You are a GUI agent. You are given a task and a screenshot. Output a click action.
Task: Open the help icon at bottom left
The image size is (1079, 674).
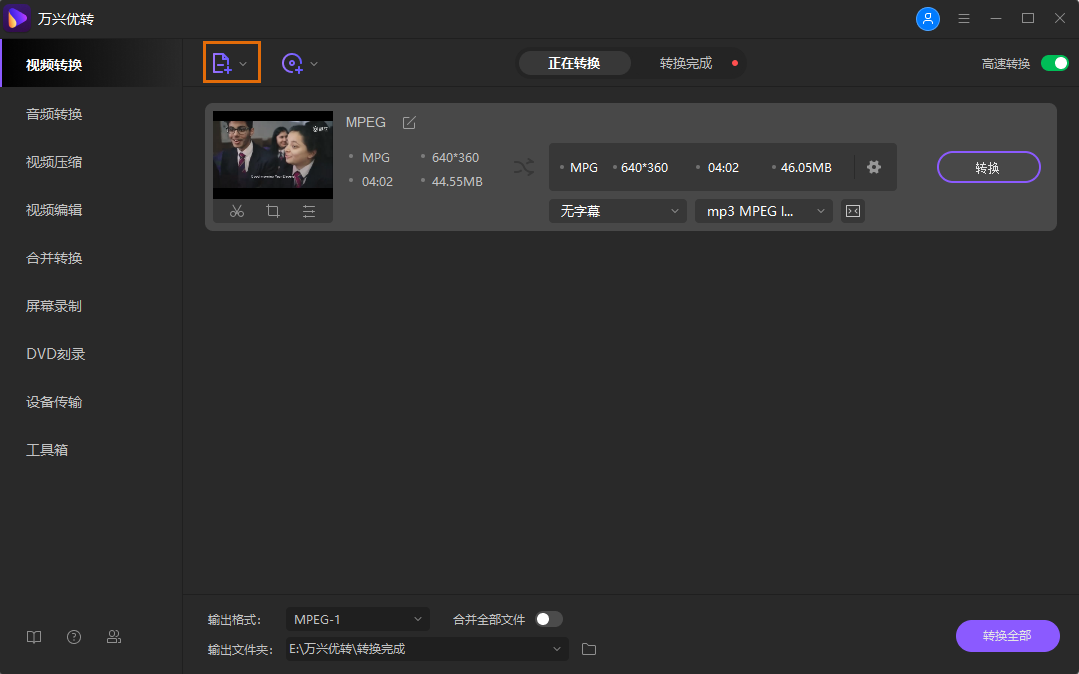pyautogui.click(x=73, y=636)
